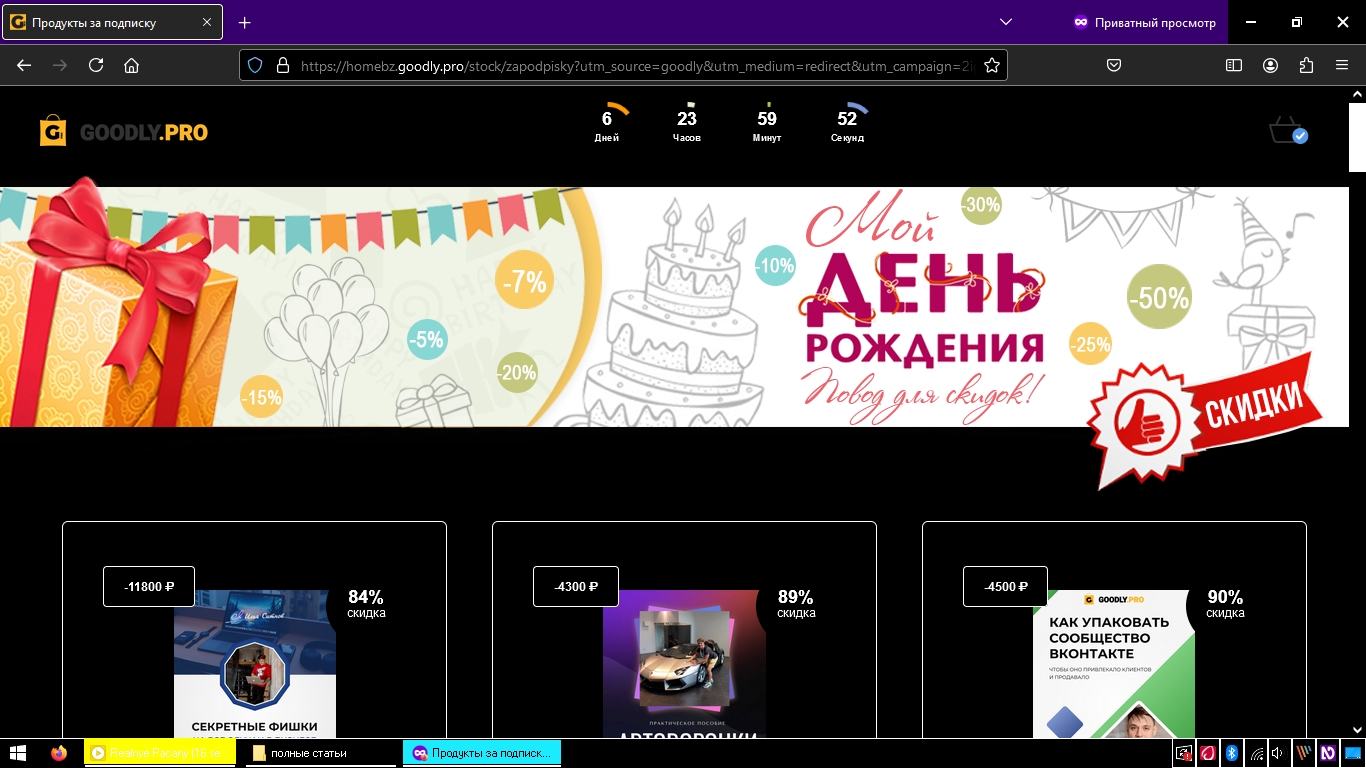Click the page vertical scrollbar thumb
This screenshot has width=1366, height=768.
tap(1357, 137)
